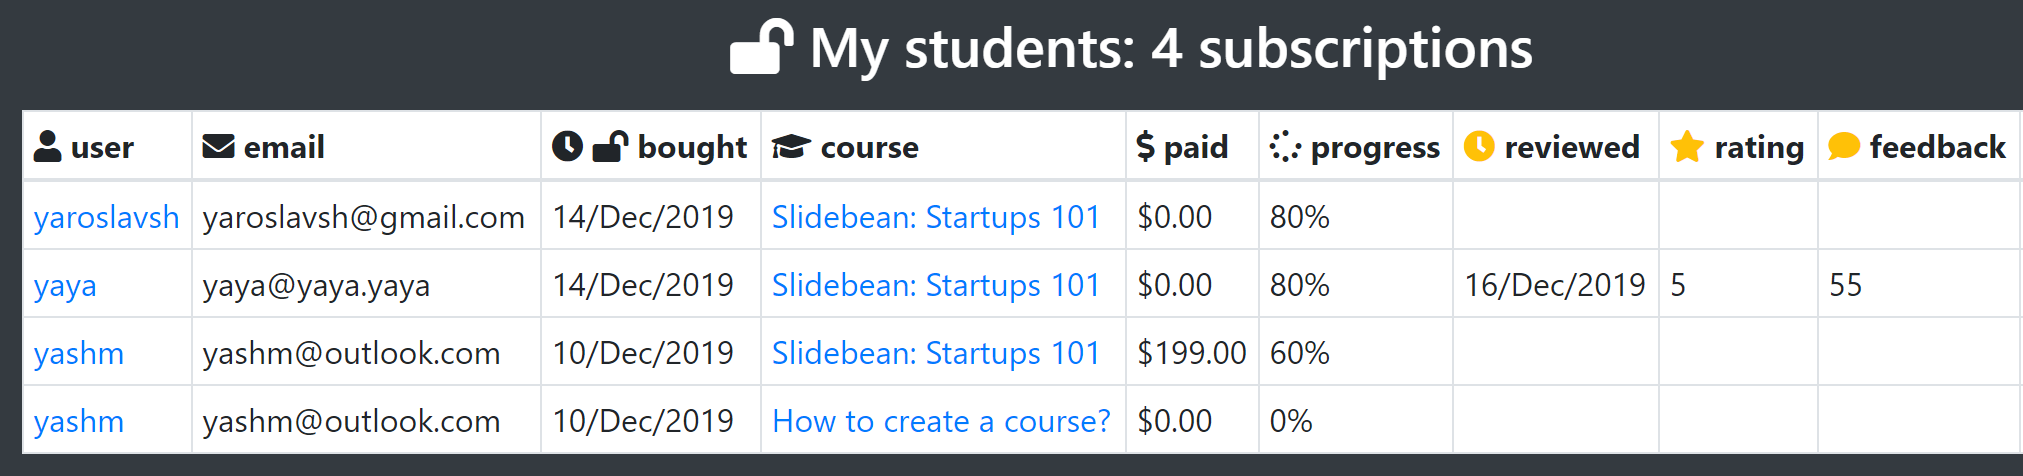Open yashm user link in the $199.00 row
Viewport: 2023px width, 476px height.
point(79,353)
